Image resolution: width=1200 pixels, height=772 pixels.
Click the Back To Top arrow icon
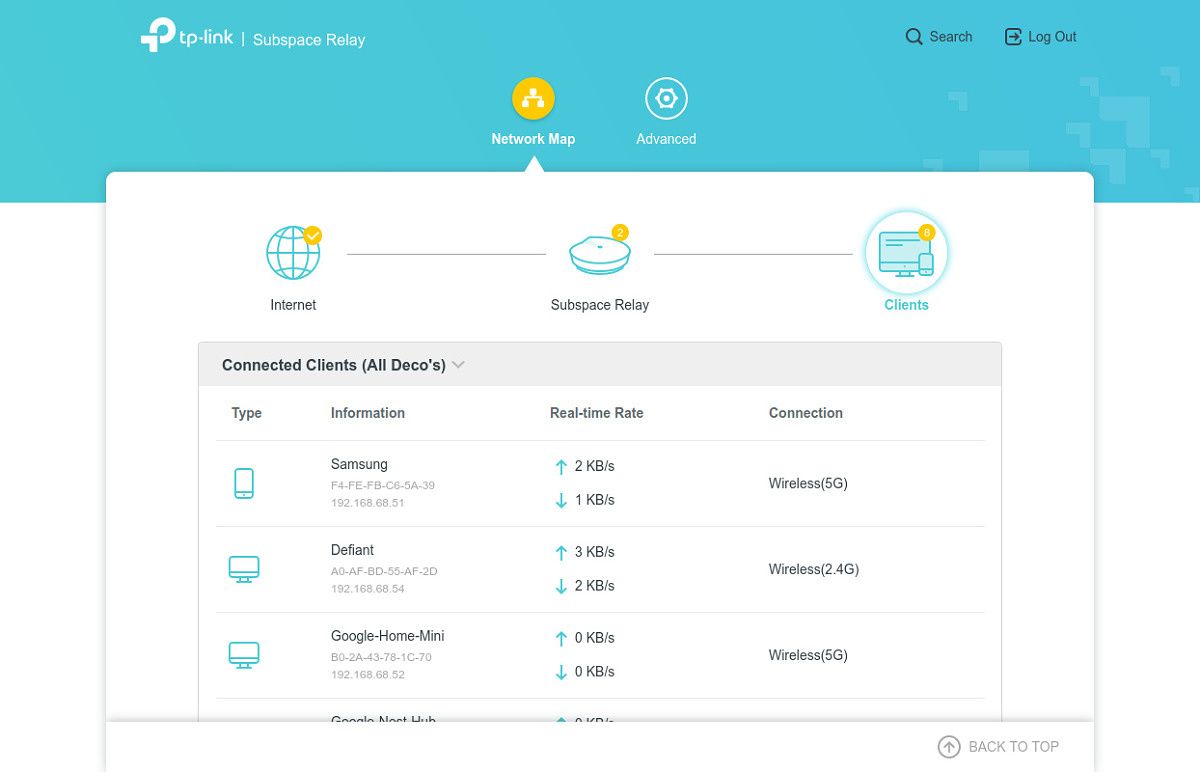pos(948,746)
